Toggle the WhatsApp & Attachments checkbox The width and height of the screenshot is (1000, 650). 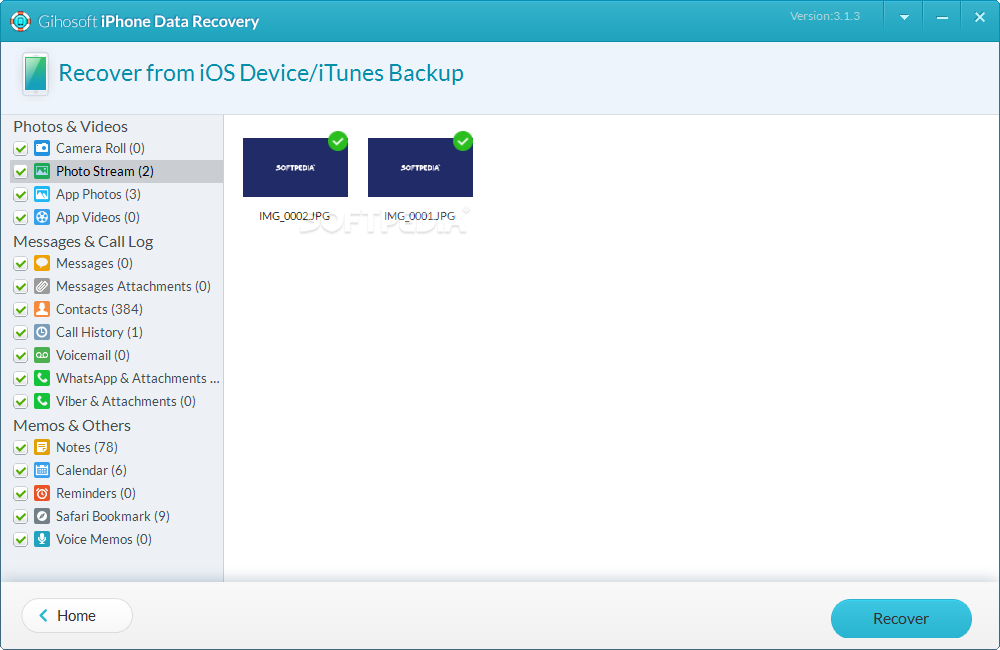click(x=20, y=378)
